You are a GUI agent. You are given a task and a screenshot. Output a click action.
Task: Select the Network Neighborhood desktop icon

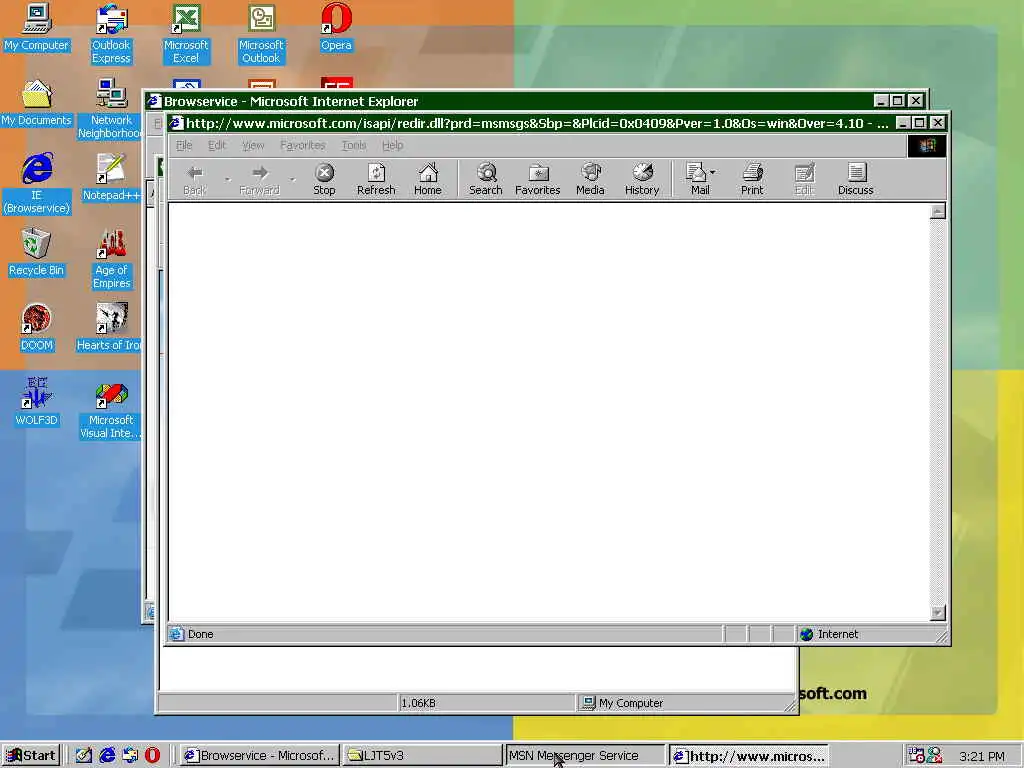[111, 109]
